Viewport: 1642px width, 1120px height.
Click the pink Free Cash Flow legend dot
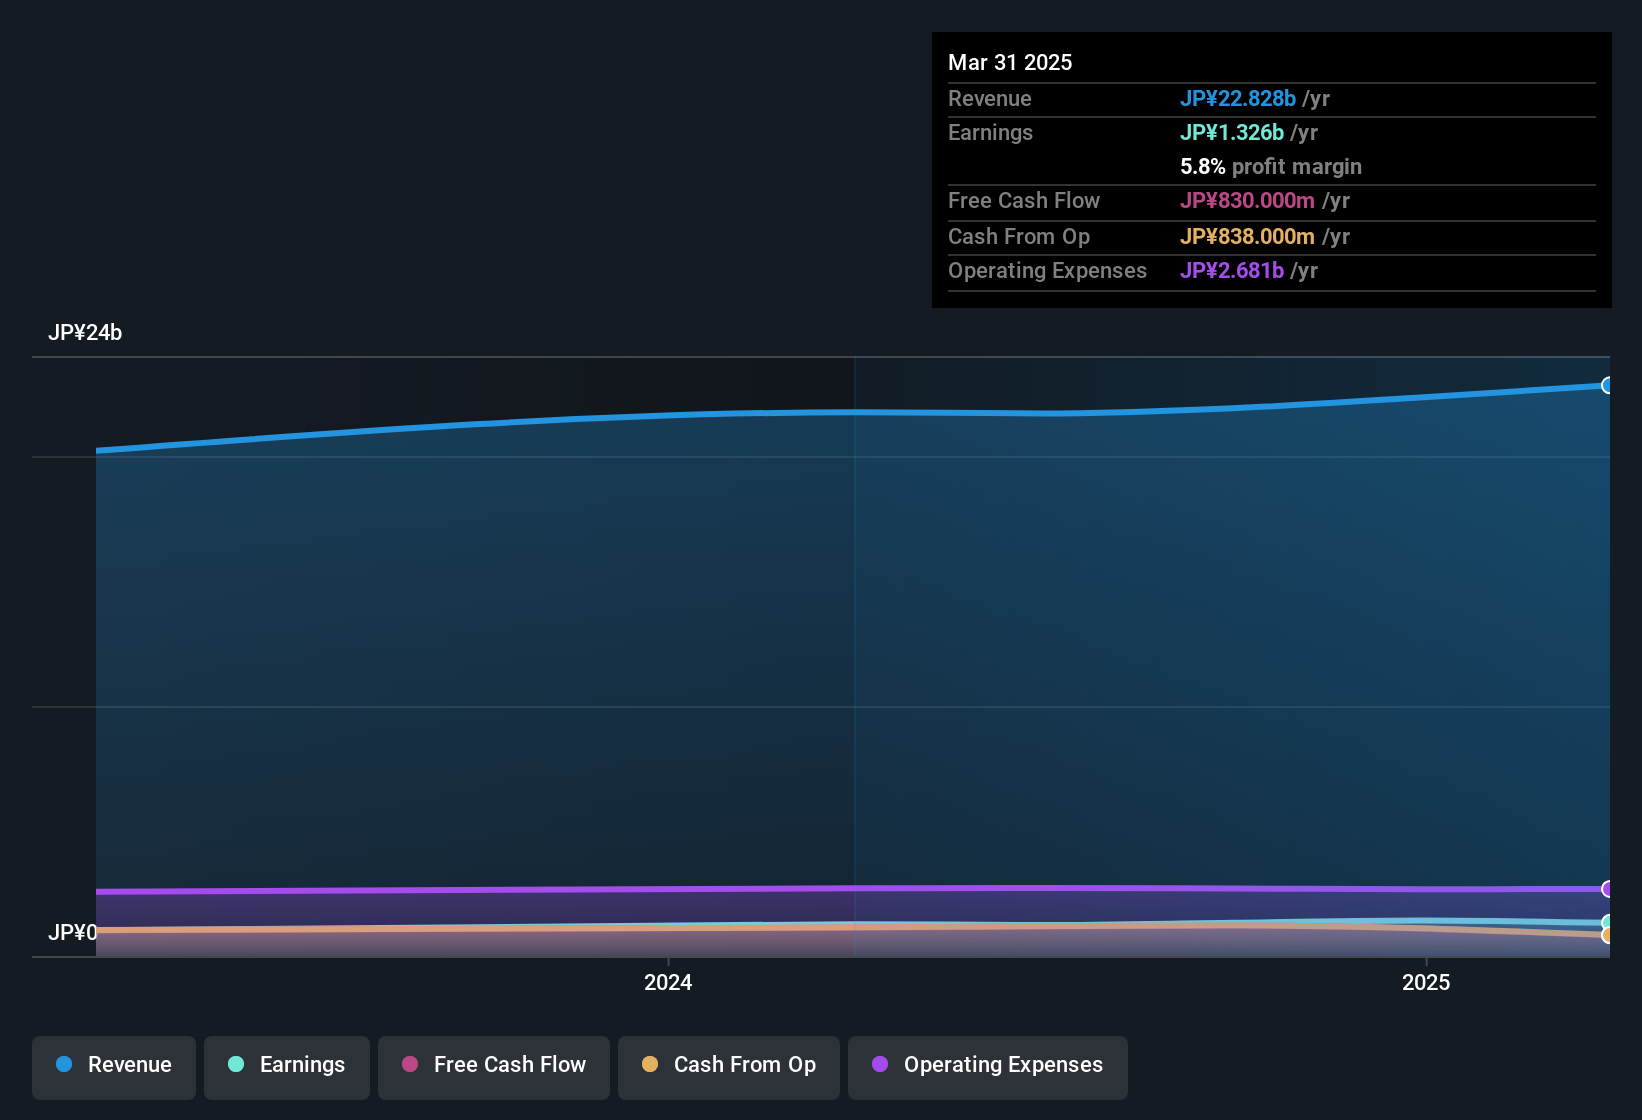(x=410, y=1064)
